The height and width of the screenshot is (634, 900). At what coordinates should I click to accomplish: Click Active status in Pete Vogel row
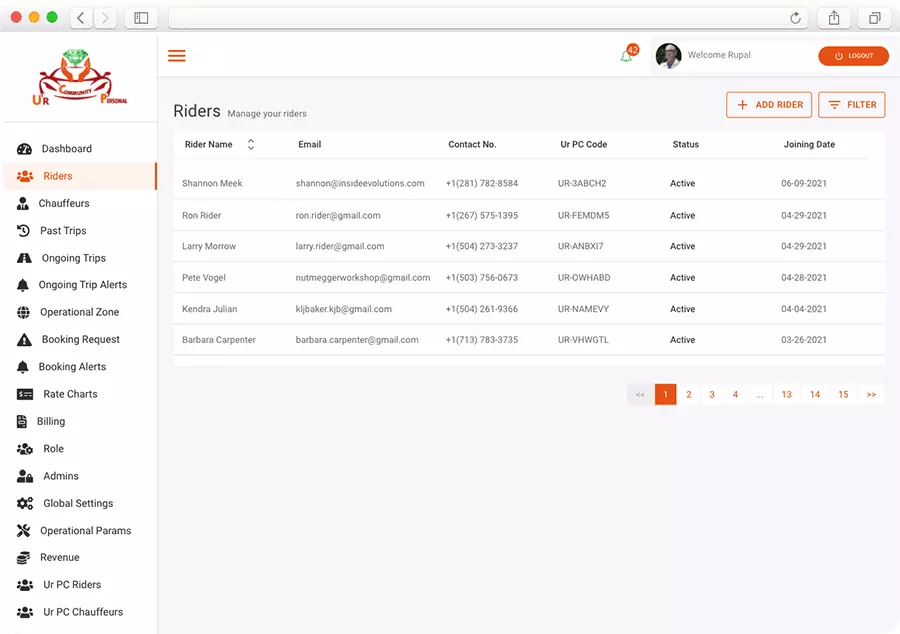[682, 278]
